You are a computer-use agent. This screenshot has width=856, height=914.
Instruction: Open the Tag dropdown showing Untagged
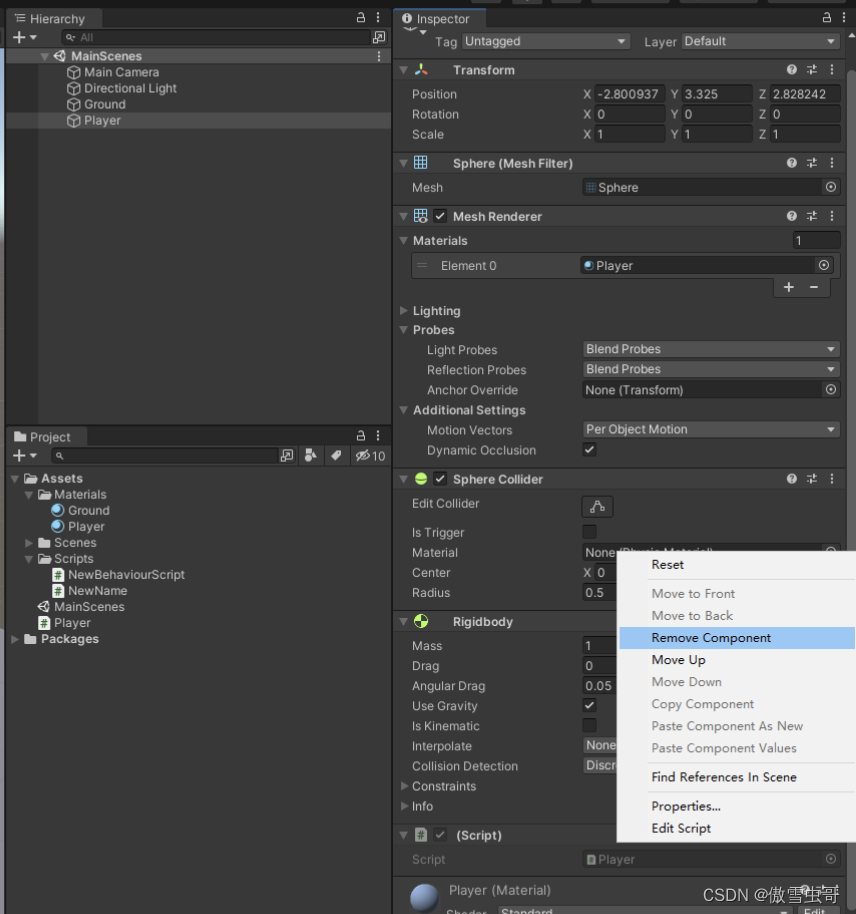click(546, 41)
